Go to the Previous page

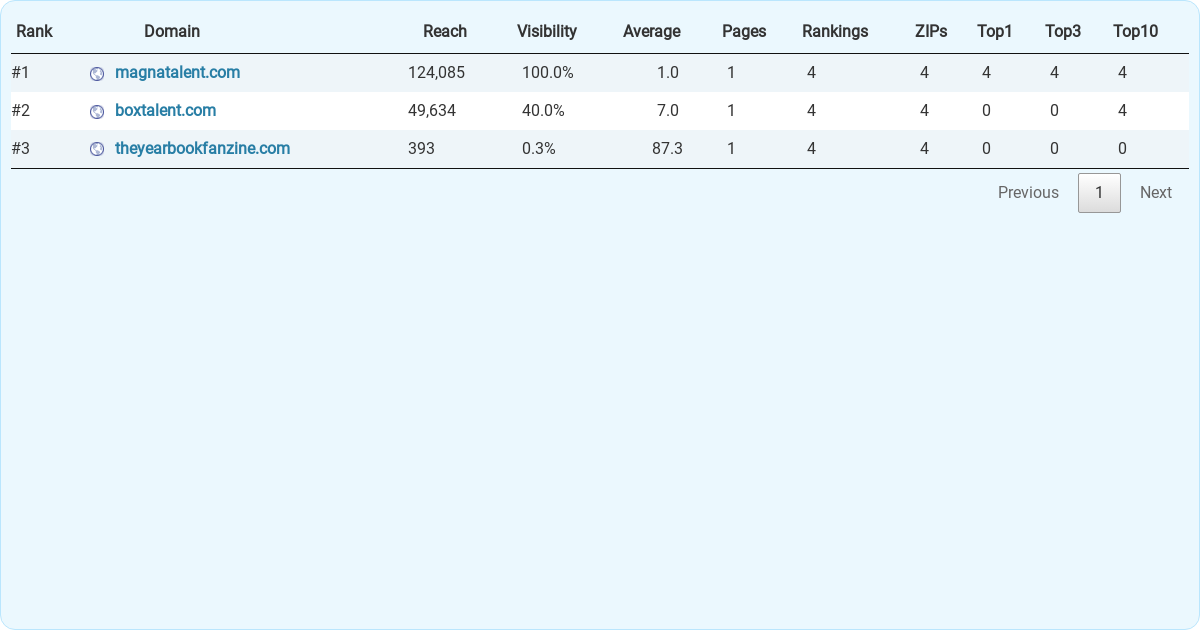(x=1028, y=192)
